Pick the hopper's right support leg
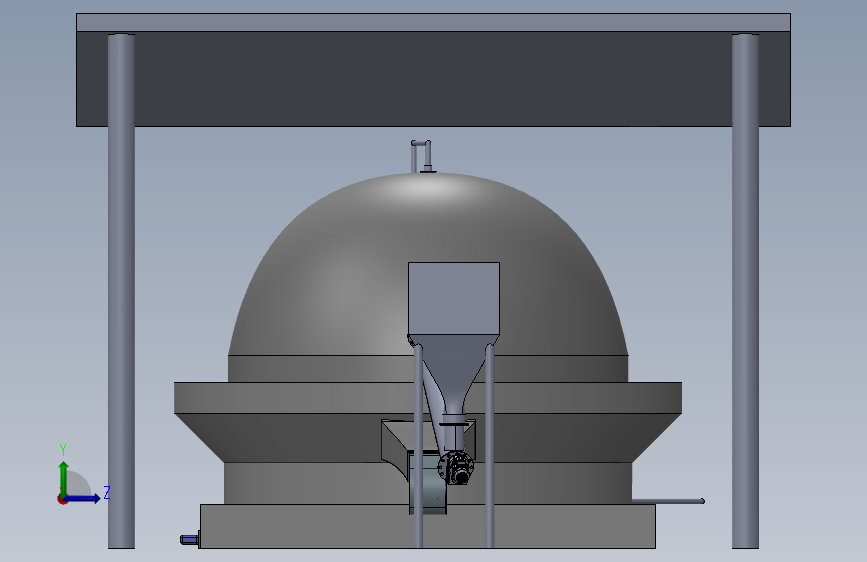Viewport: 867px width, 562px height. coord(489,445)
